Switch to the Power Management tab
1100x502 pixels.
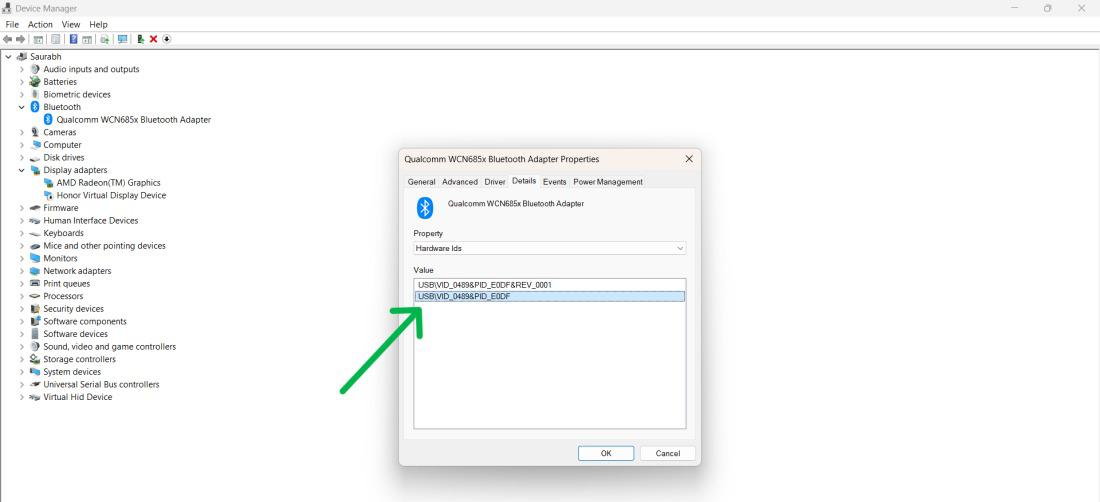608,182
